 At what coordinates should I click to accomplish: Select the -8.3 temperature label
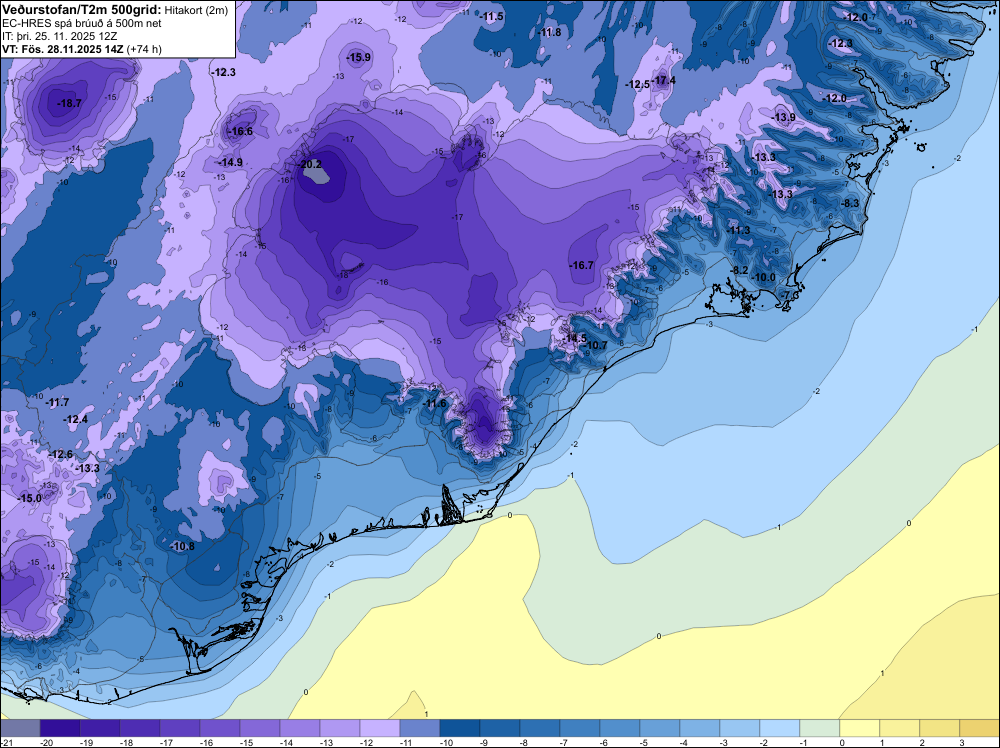point(850,203)
